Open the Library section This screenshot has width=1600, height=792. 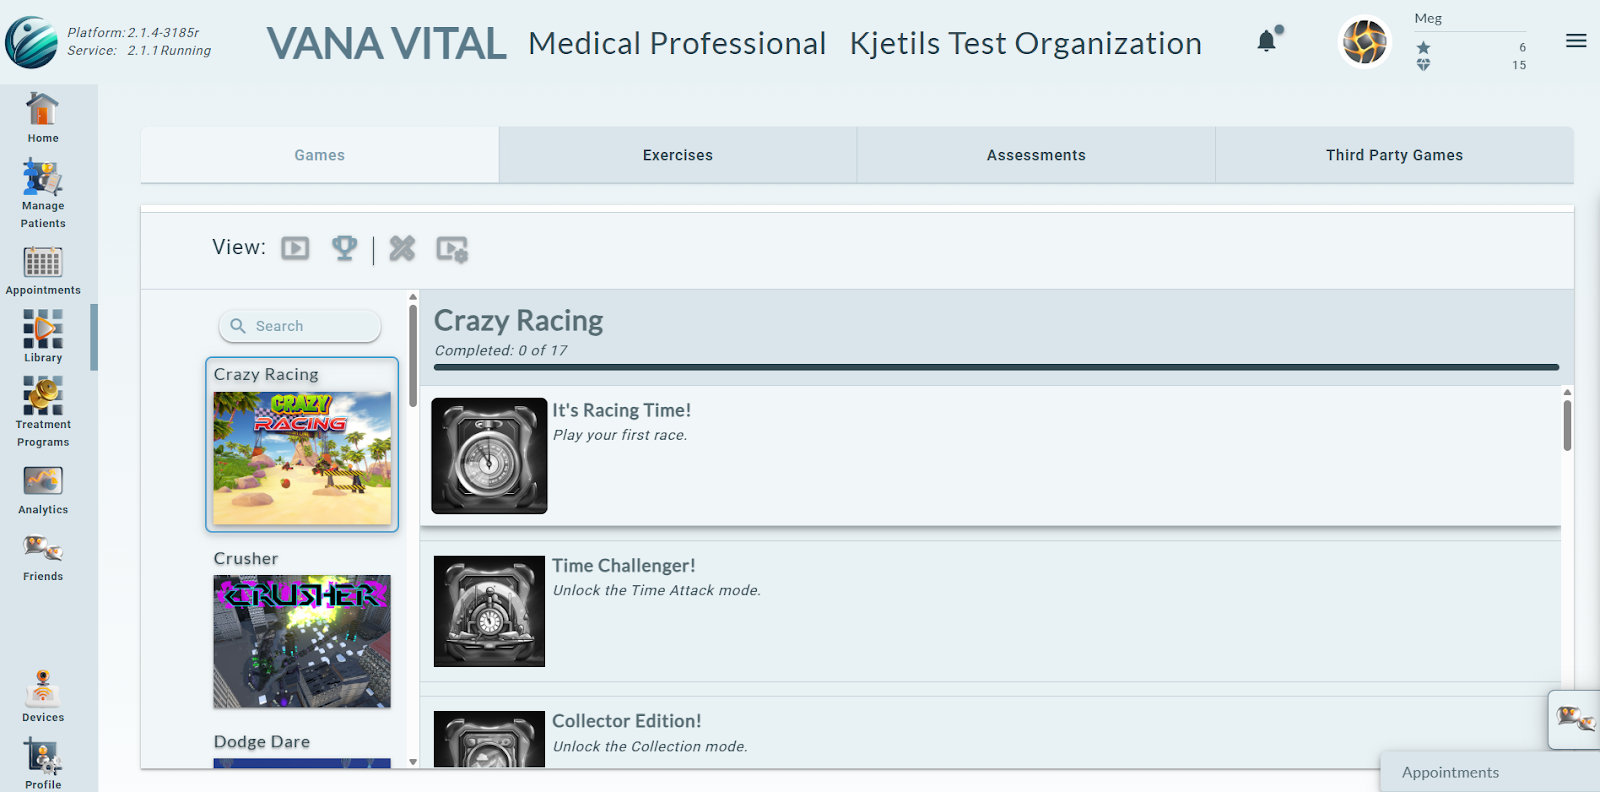(42, 336)
